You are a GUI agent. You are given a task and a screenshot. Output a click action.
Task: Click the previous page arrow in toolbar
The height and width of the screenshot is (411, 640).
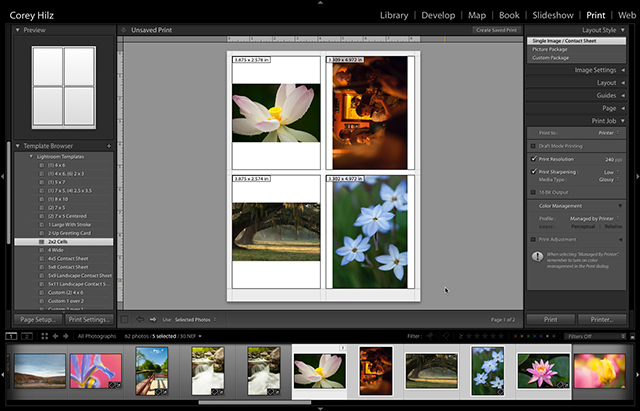(140, 320)
